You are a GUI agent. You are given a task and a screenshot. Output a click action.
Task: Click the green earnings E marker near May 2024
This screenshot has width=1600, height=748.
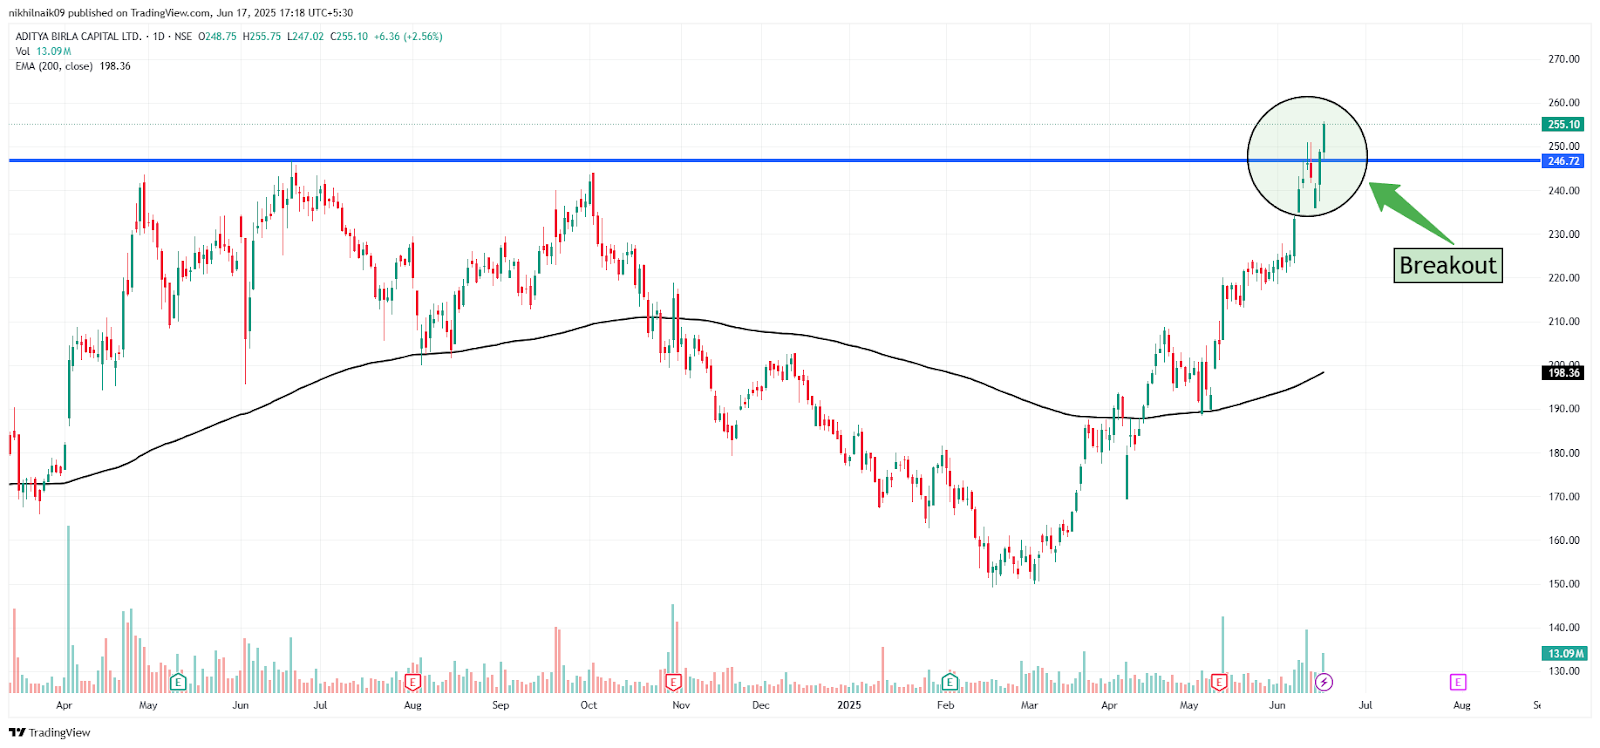coord(178,682)
